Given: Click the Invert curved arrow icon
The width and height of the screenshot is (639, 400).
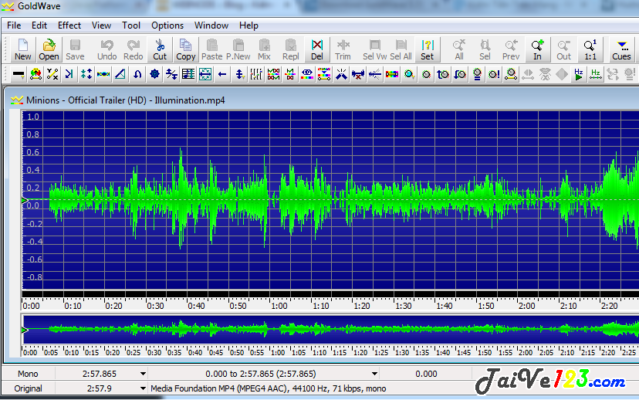Looking at the screenshot, I should 137,74.
